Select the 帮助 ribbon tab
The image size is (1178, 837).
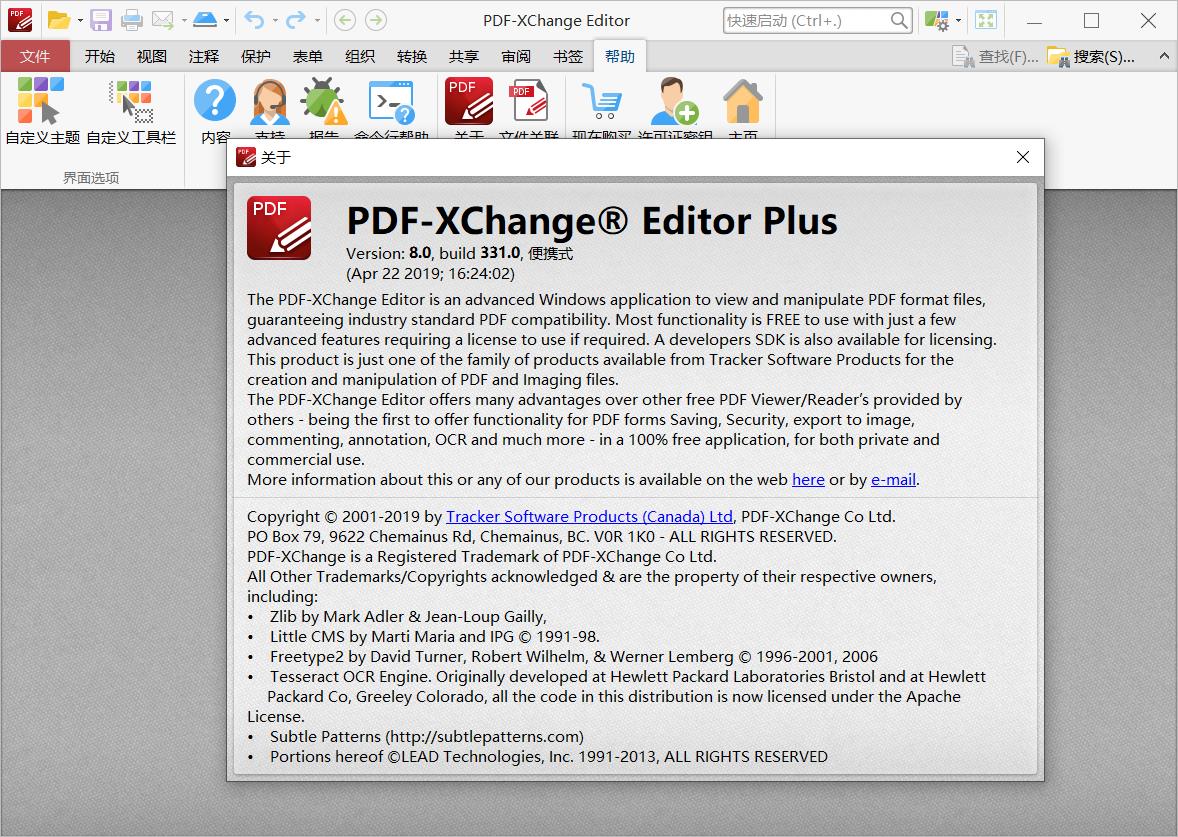click(x=620, y=56)
